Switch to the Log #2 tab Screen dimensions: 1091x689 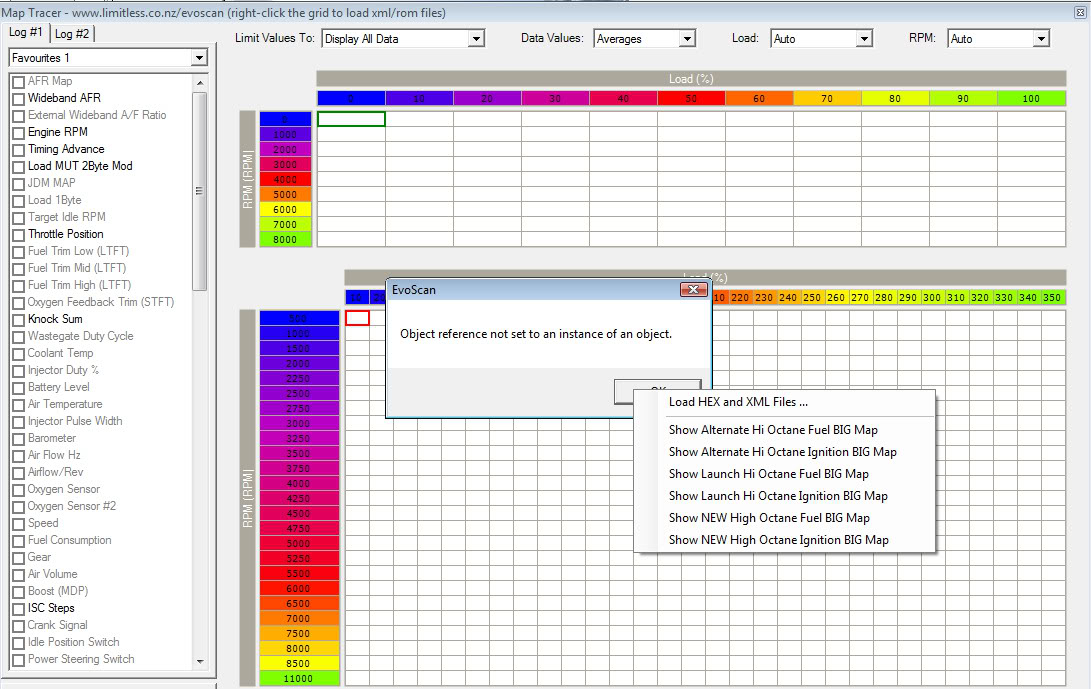coord(72,33)
